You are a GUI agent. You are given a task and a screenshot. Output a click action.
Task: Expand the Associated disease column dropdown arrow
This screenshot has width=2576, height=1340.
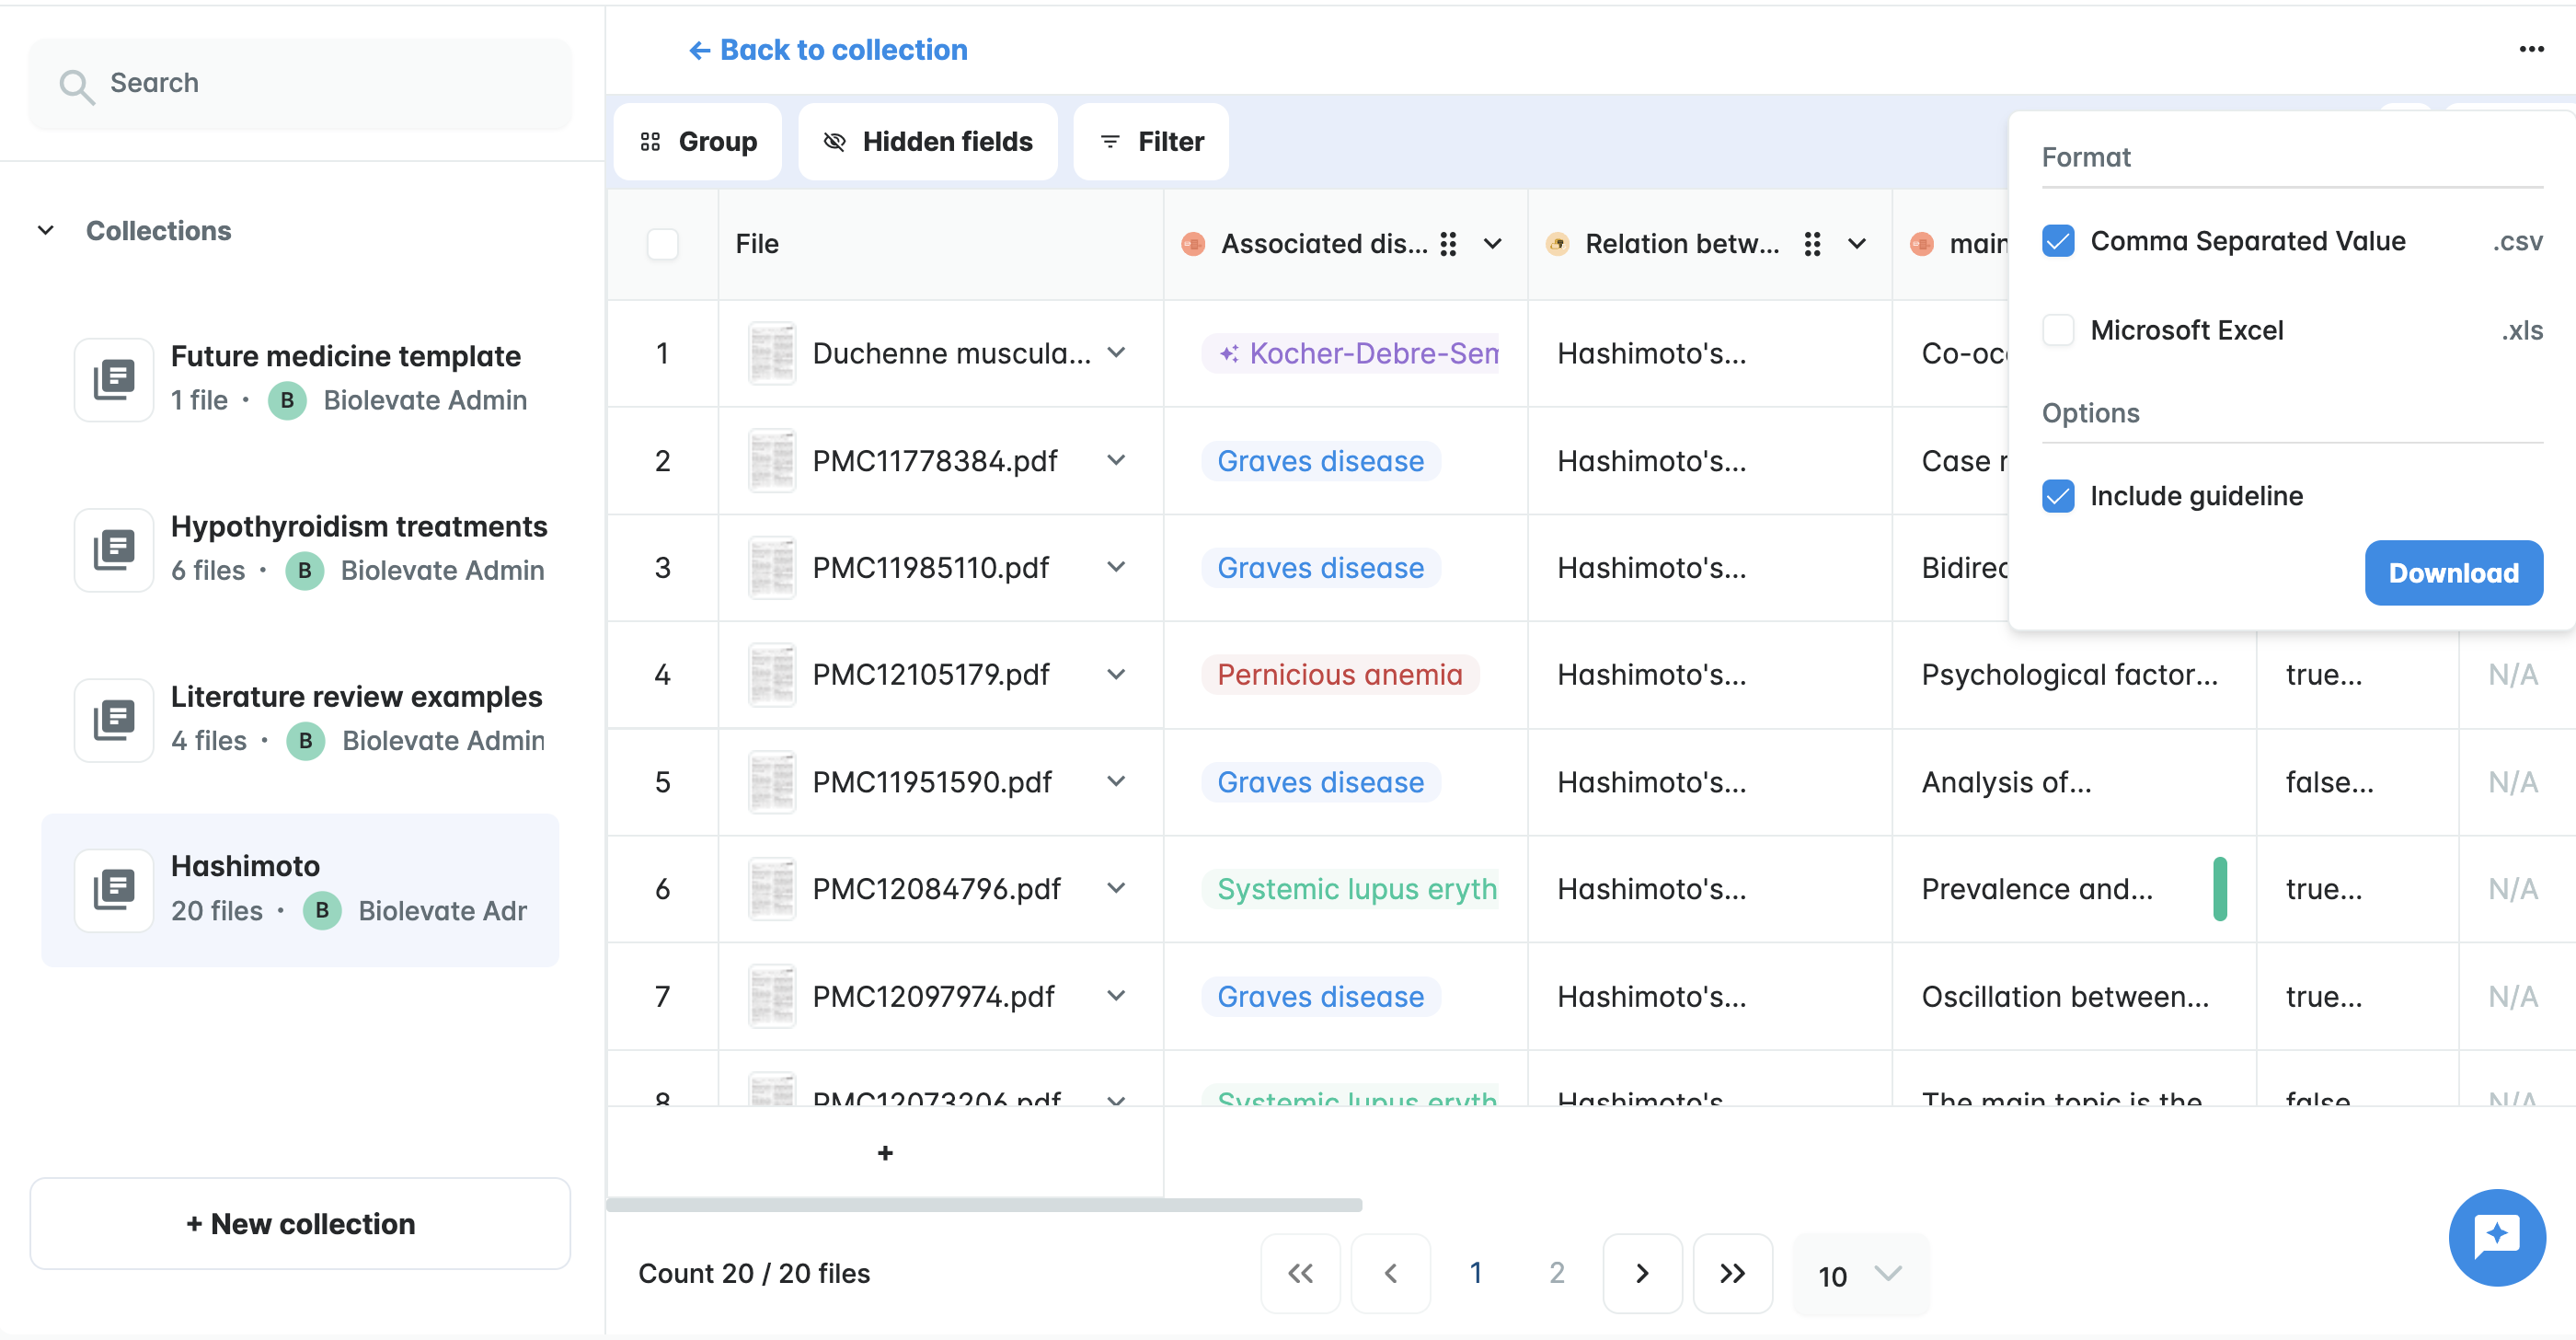[1492, 244]
